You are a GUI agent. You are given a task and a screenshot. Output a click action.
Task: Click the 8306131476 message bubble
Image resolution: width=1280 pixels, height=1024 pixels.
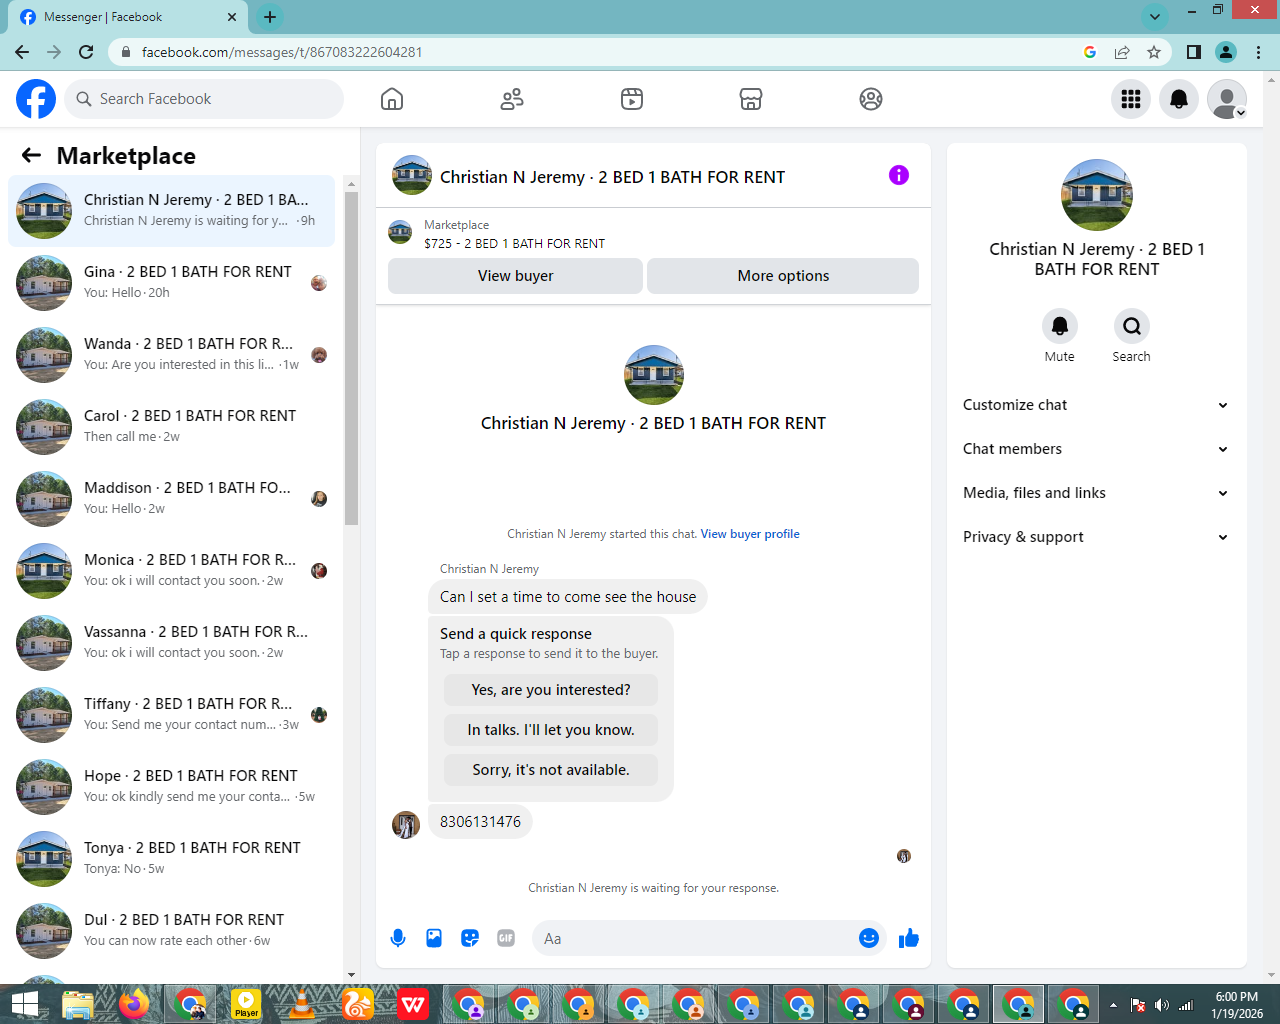click(480, 822)
